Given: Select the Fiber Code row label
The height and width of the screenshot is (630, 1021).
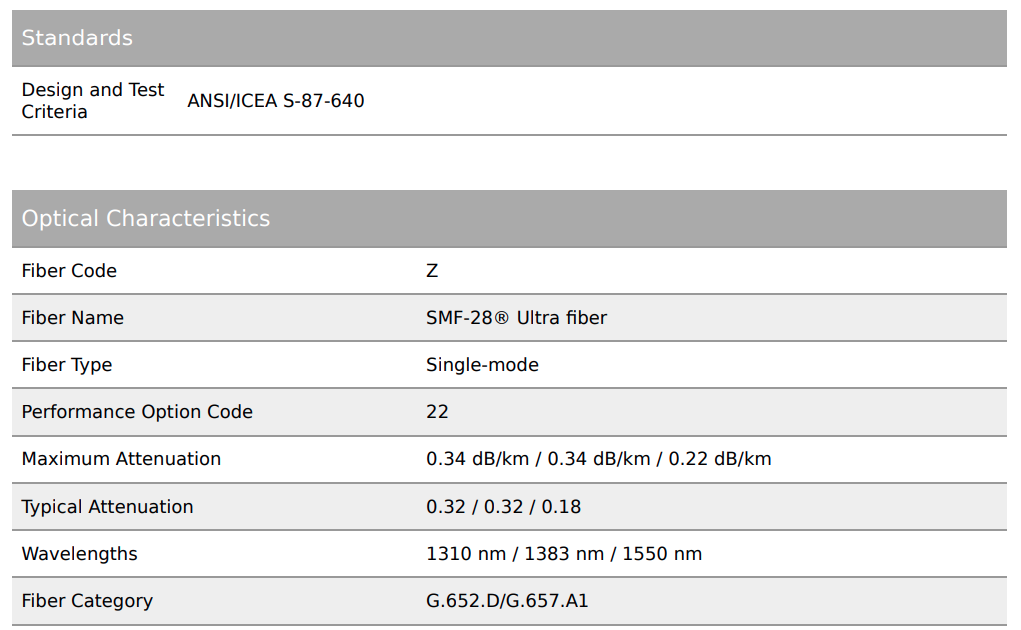Looking at the screenshot, I should 69,271.
